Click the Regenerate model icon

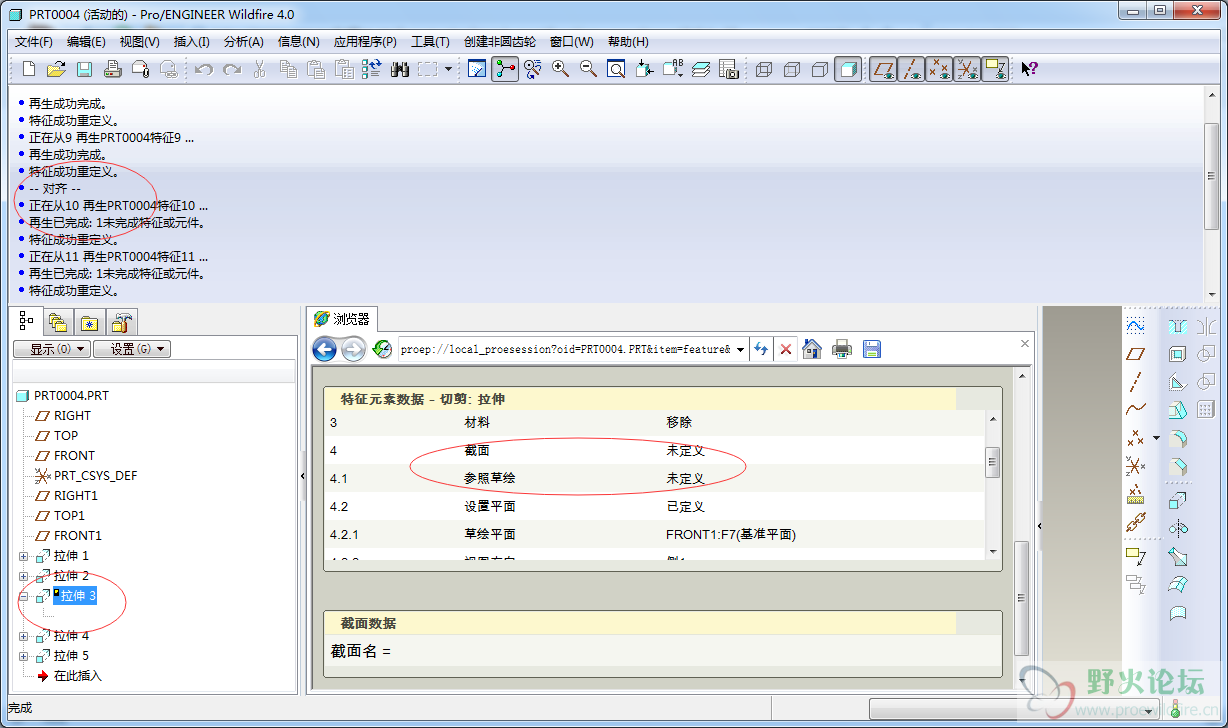point(372,69)
